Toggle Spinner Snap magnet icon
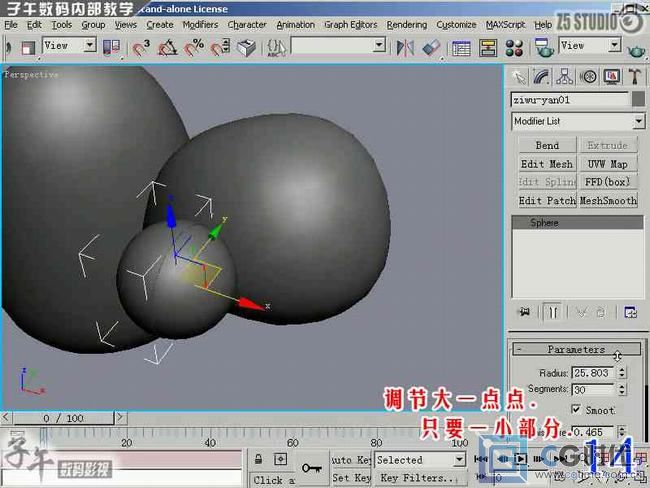This screenshot has width=650, height=488. tap(220, 47)
